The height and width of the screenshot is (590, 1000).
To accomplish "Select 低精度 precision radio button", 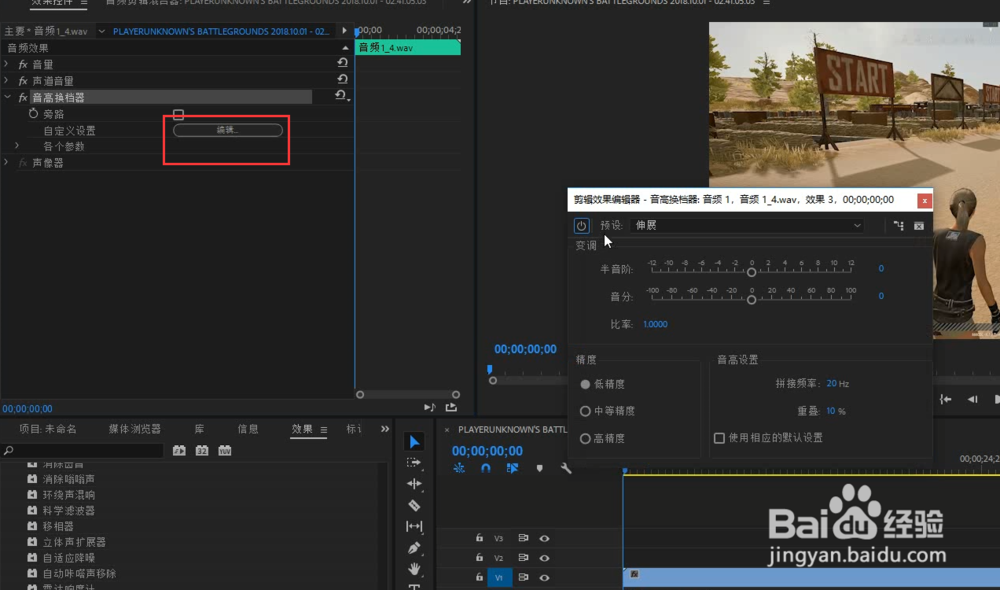I will (x=585, y=384).
